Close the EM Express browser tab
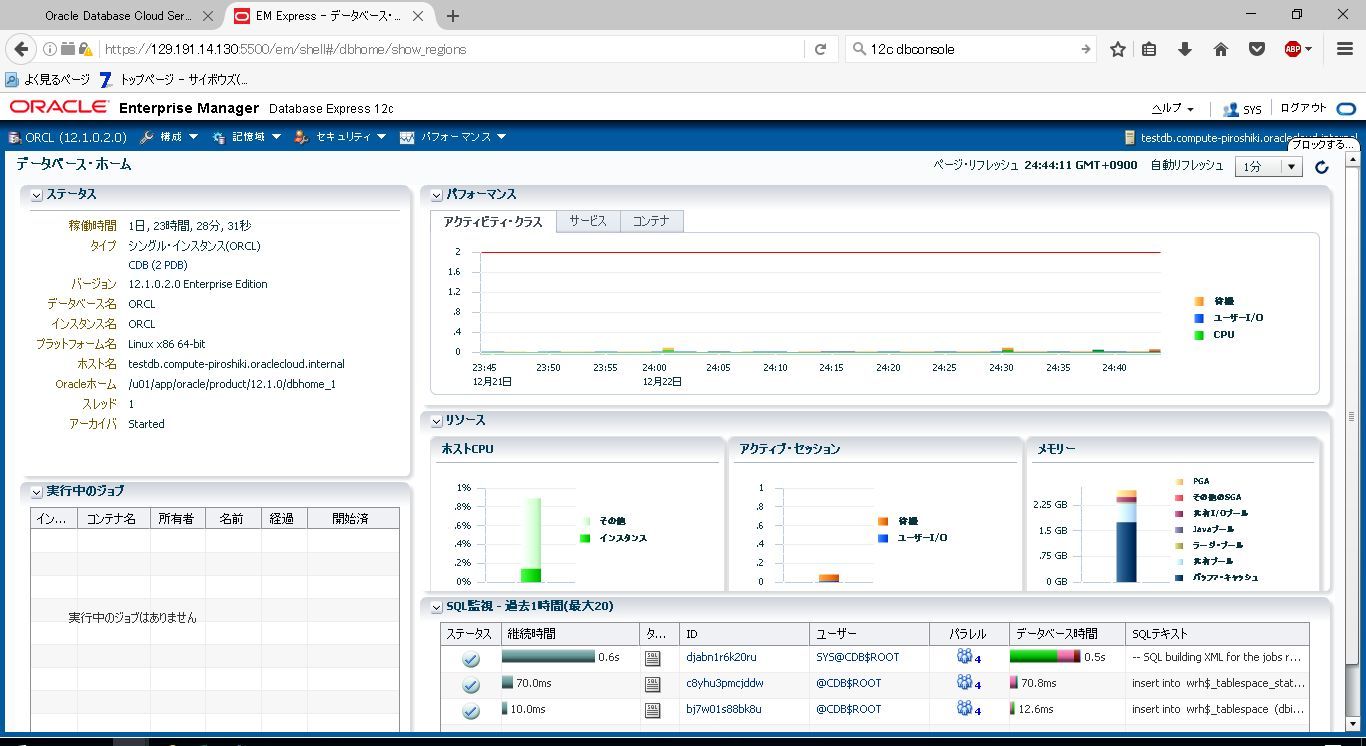 (420, 16)
